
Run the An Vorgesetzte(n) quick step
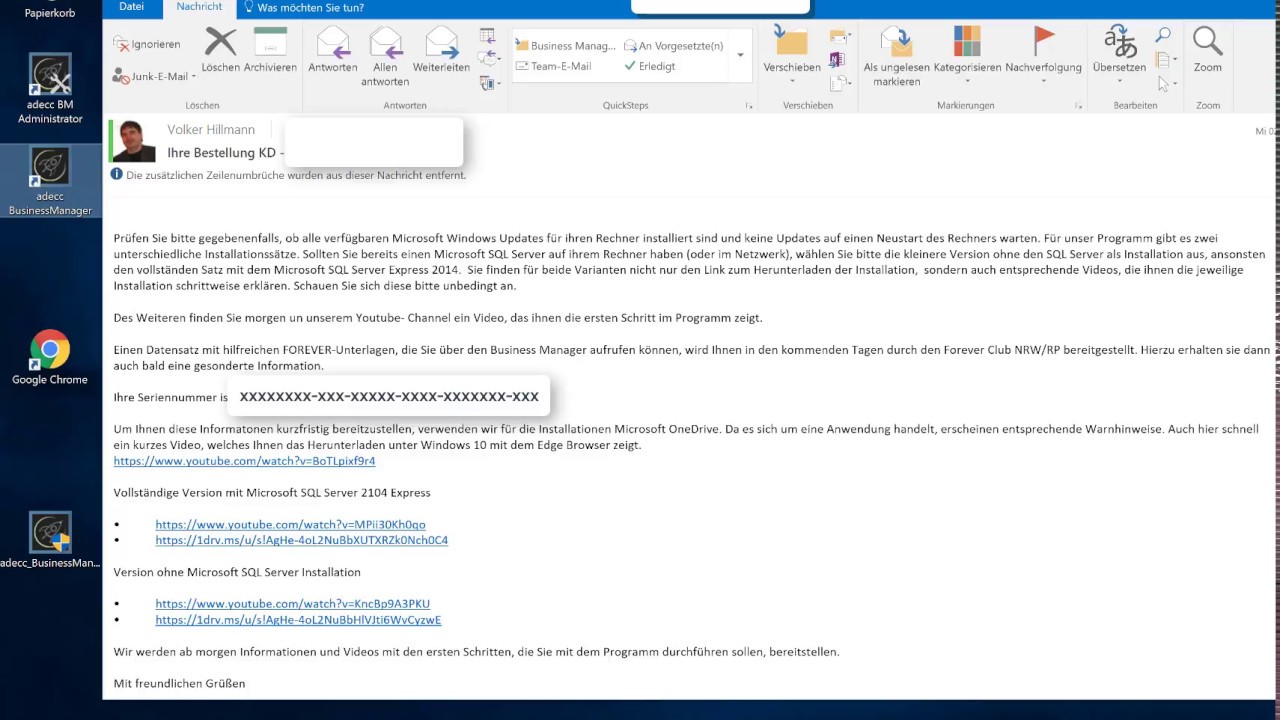674,46
